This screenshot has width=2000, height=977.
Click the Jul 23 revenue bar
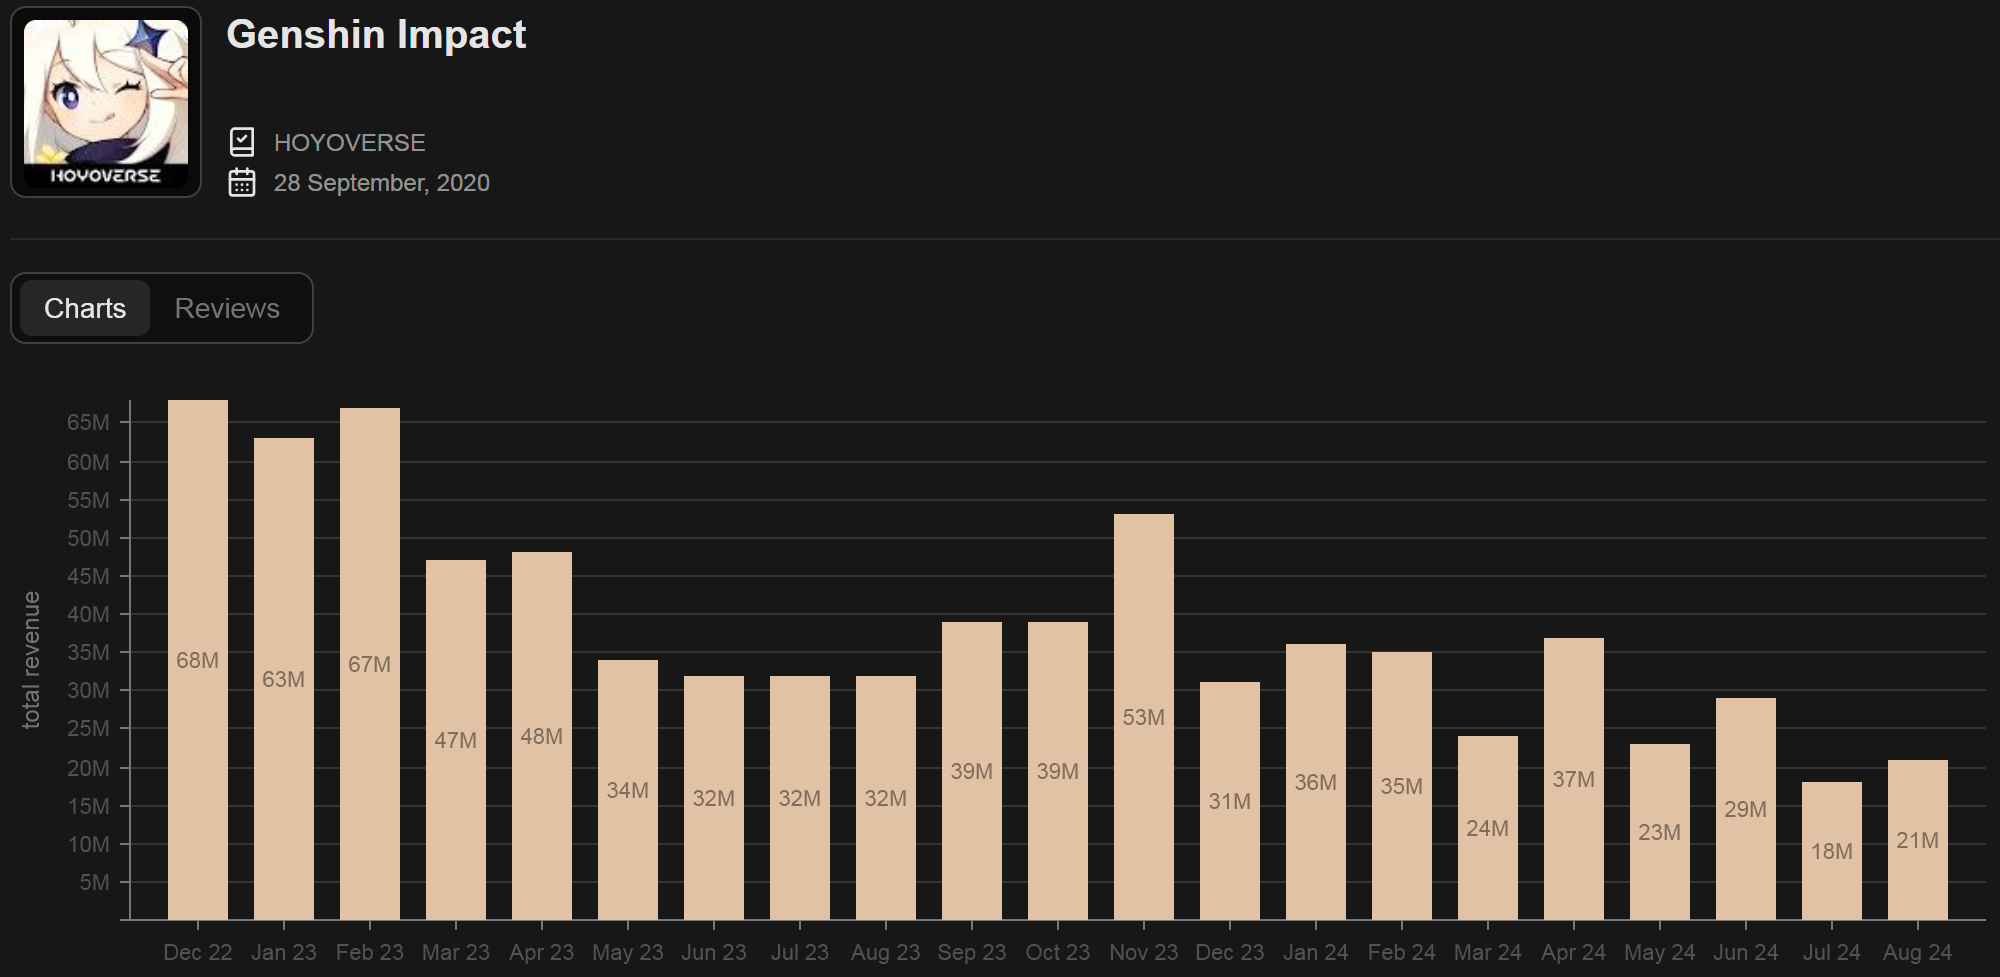click(x=800, y=798)
